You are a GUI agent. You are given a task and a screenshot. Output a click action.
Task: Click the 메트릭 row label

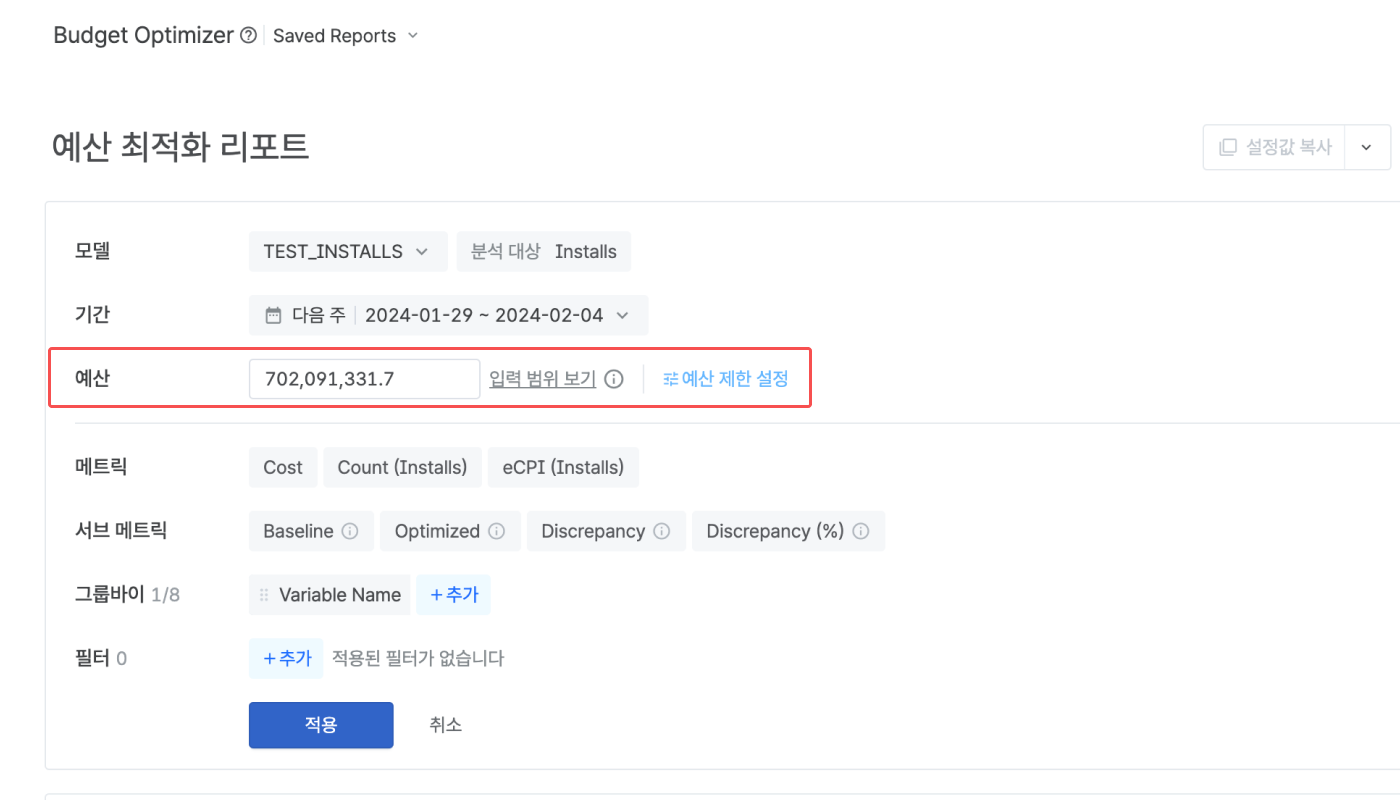point(101,466)
